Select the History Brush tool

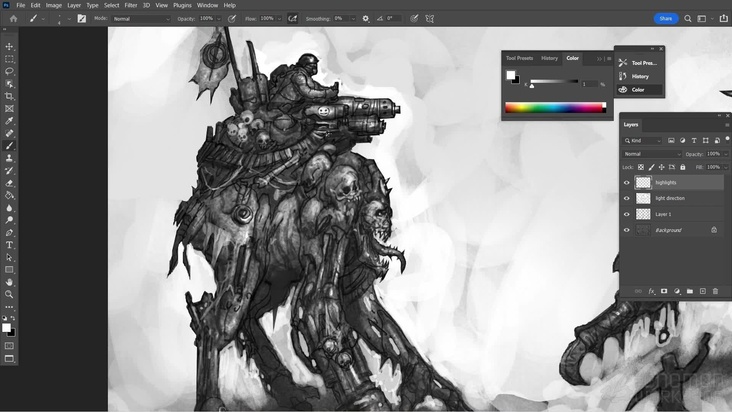9,171
